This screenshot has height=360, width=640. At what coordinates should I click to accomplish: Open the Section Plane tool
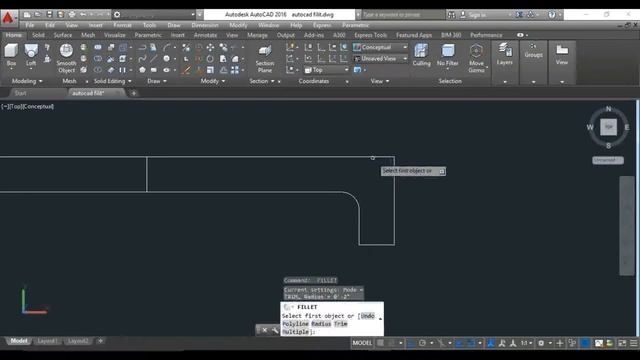tap(264, 58)
